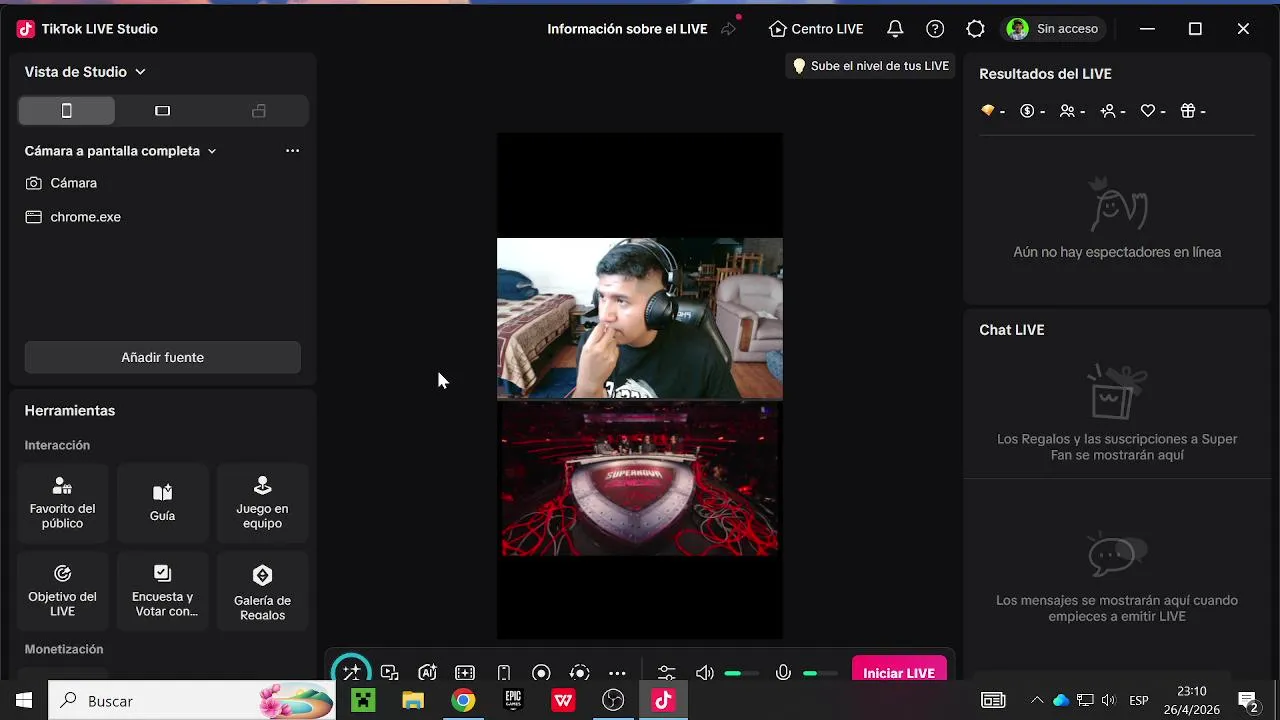Viewport: 1280px width, 720px height.
Task: Select the camera feed in preview
Action: tap(640, 318)
